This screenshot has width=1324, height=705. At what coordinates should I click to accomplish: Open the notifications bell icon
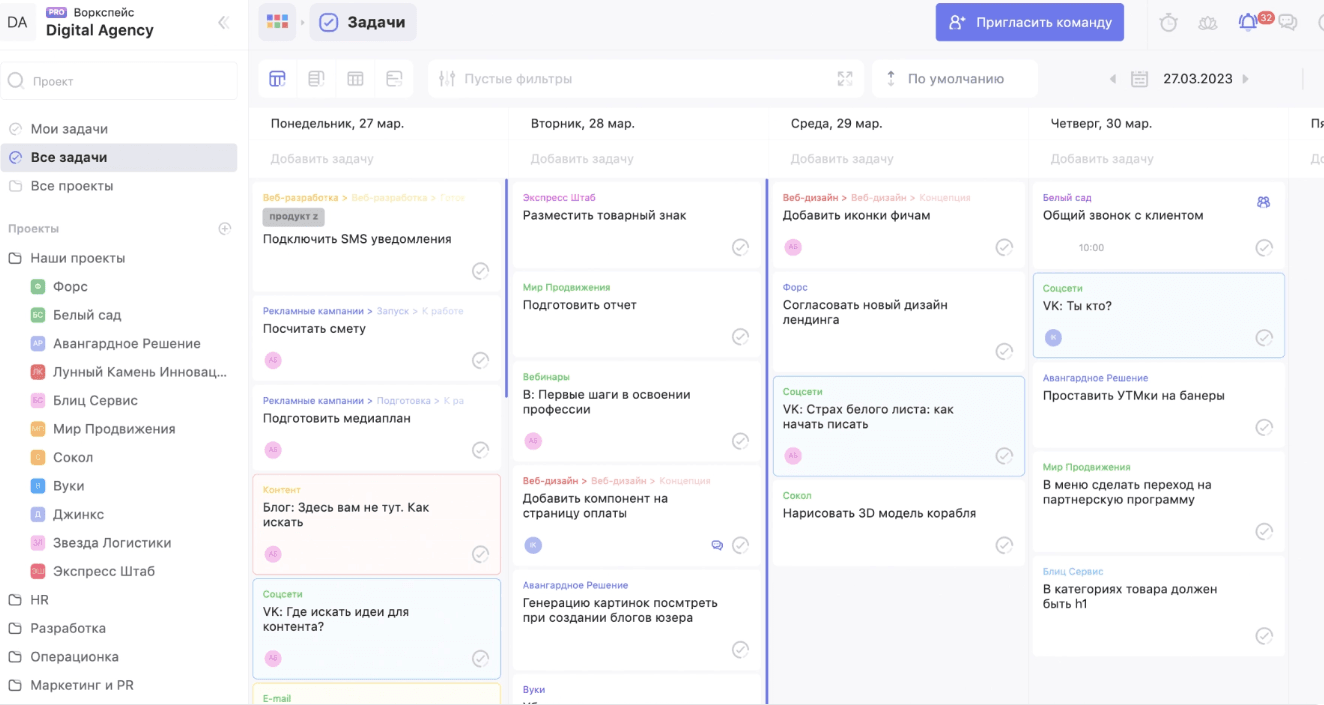click(1248, 22)
